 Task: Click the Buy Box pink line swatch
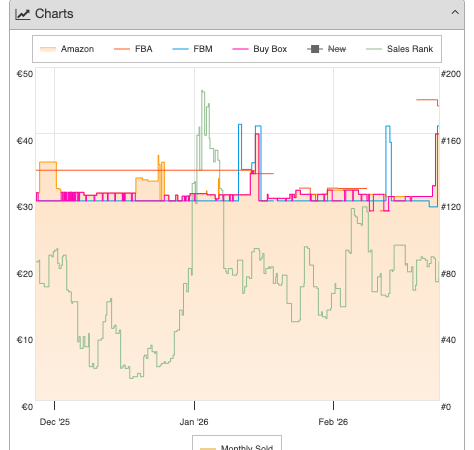tap(240, 49)
